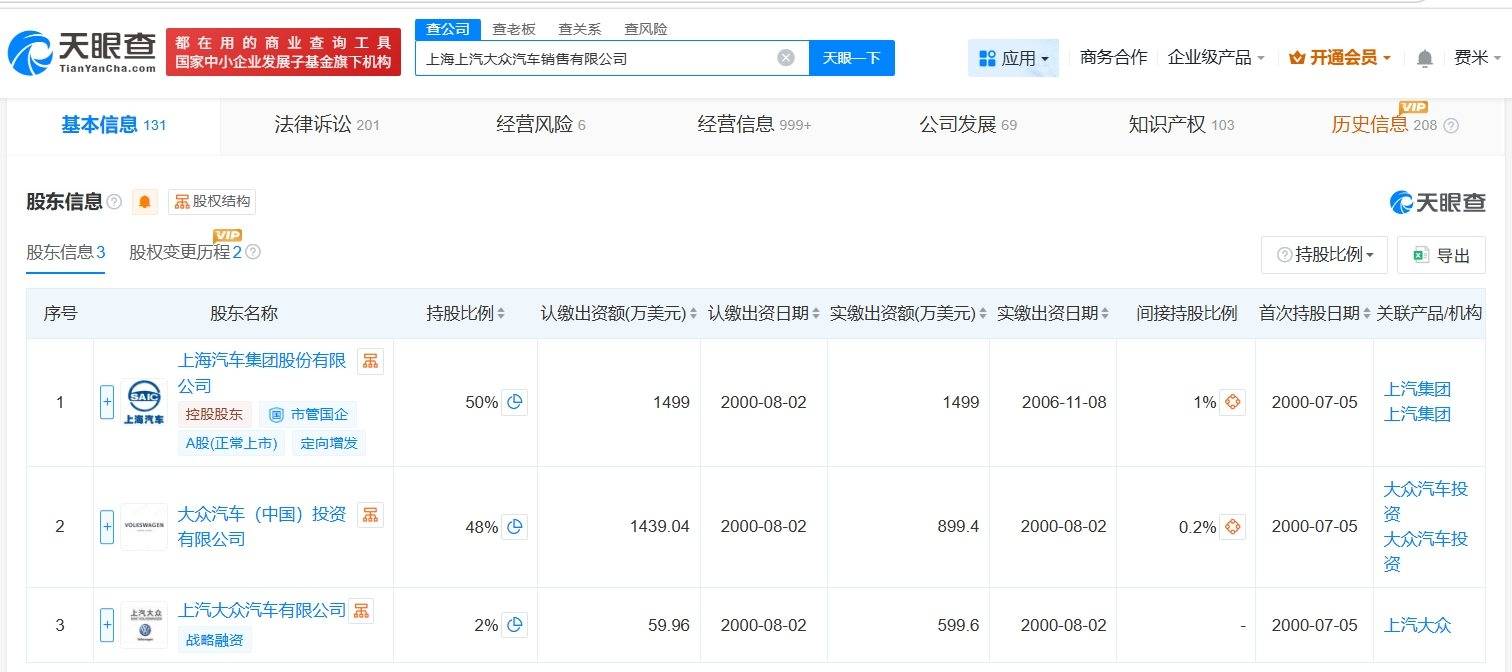
Task: Click the 控股股东 tag
Action: (x=215, y=414)
